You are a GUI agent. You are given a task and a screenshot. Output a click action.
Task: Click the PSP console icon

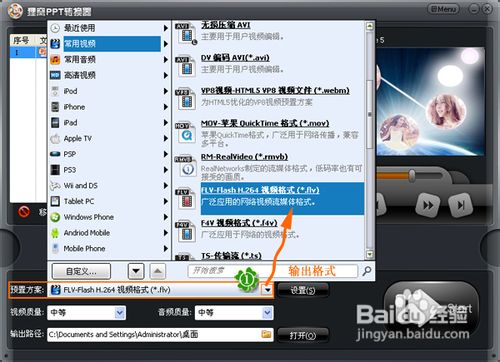[x=55, y=154]
